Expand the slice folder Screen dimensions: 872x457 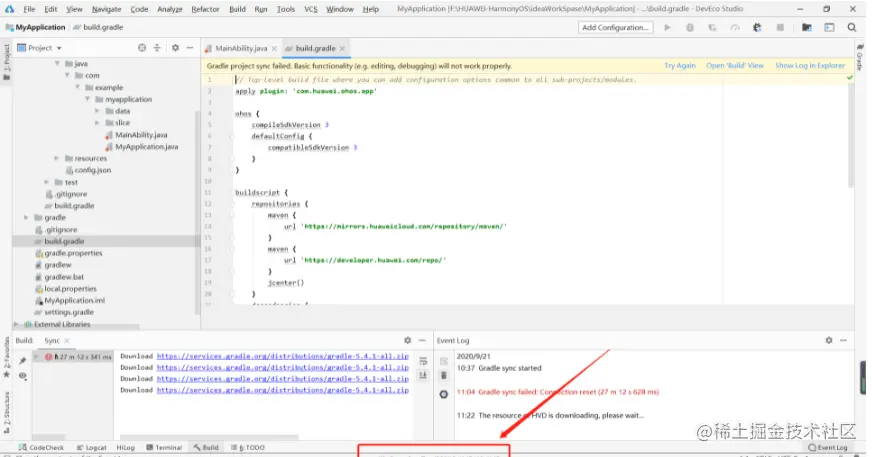pos(97,122)
